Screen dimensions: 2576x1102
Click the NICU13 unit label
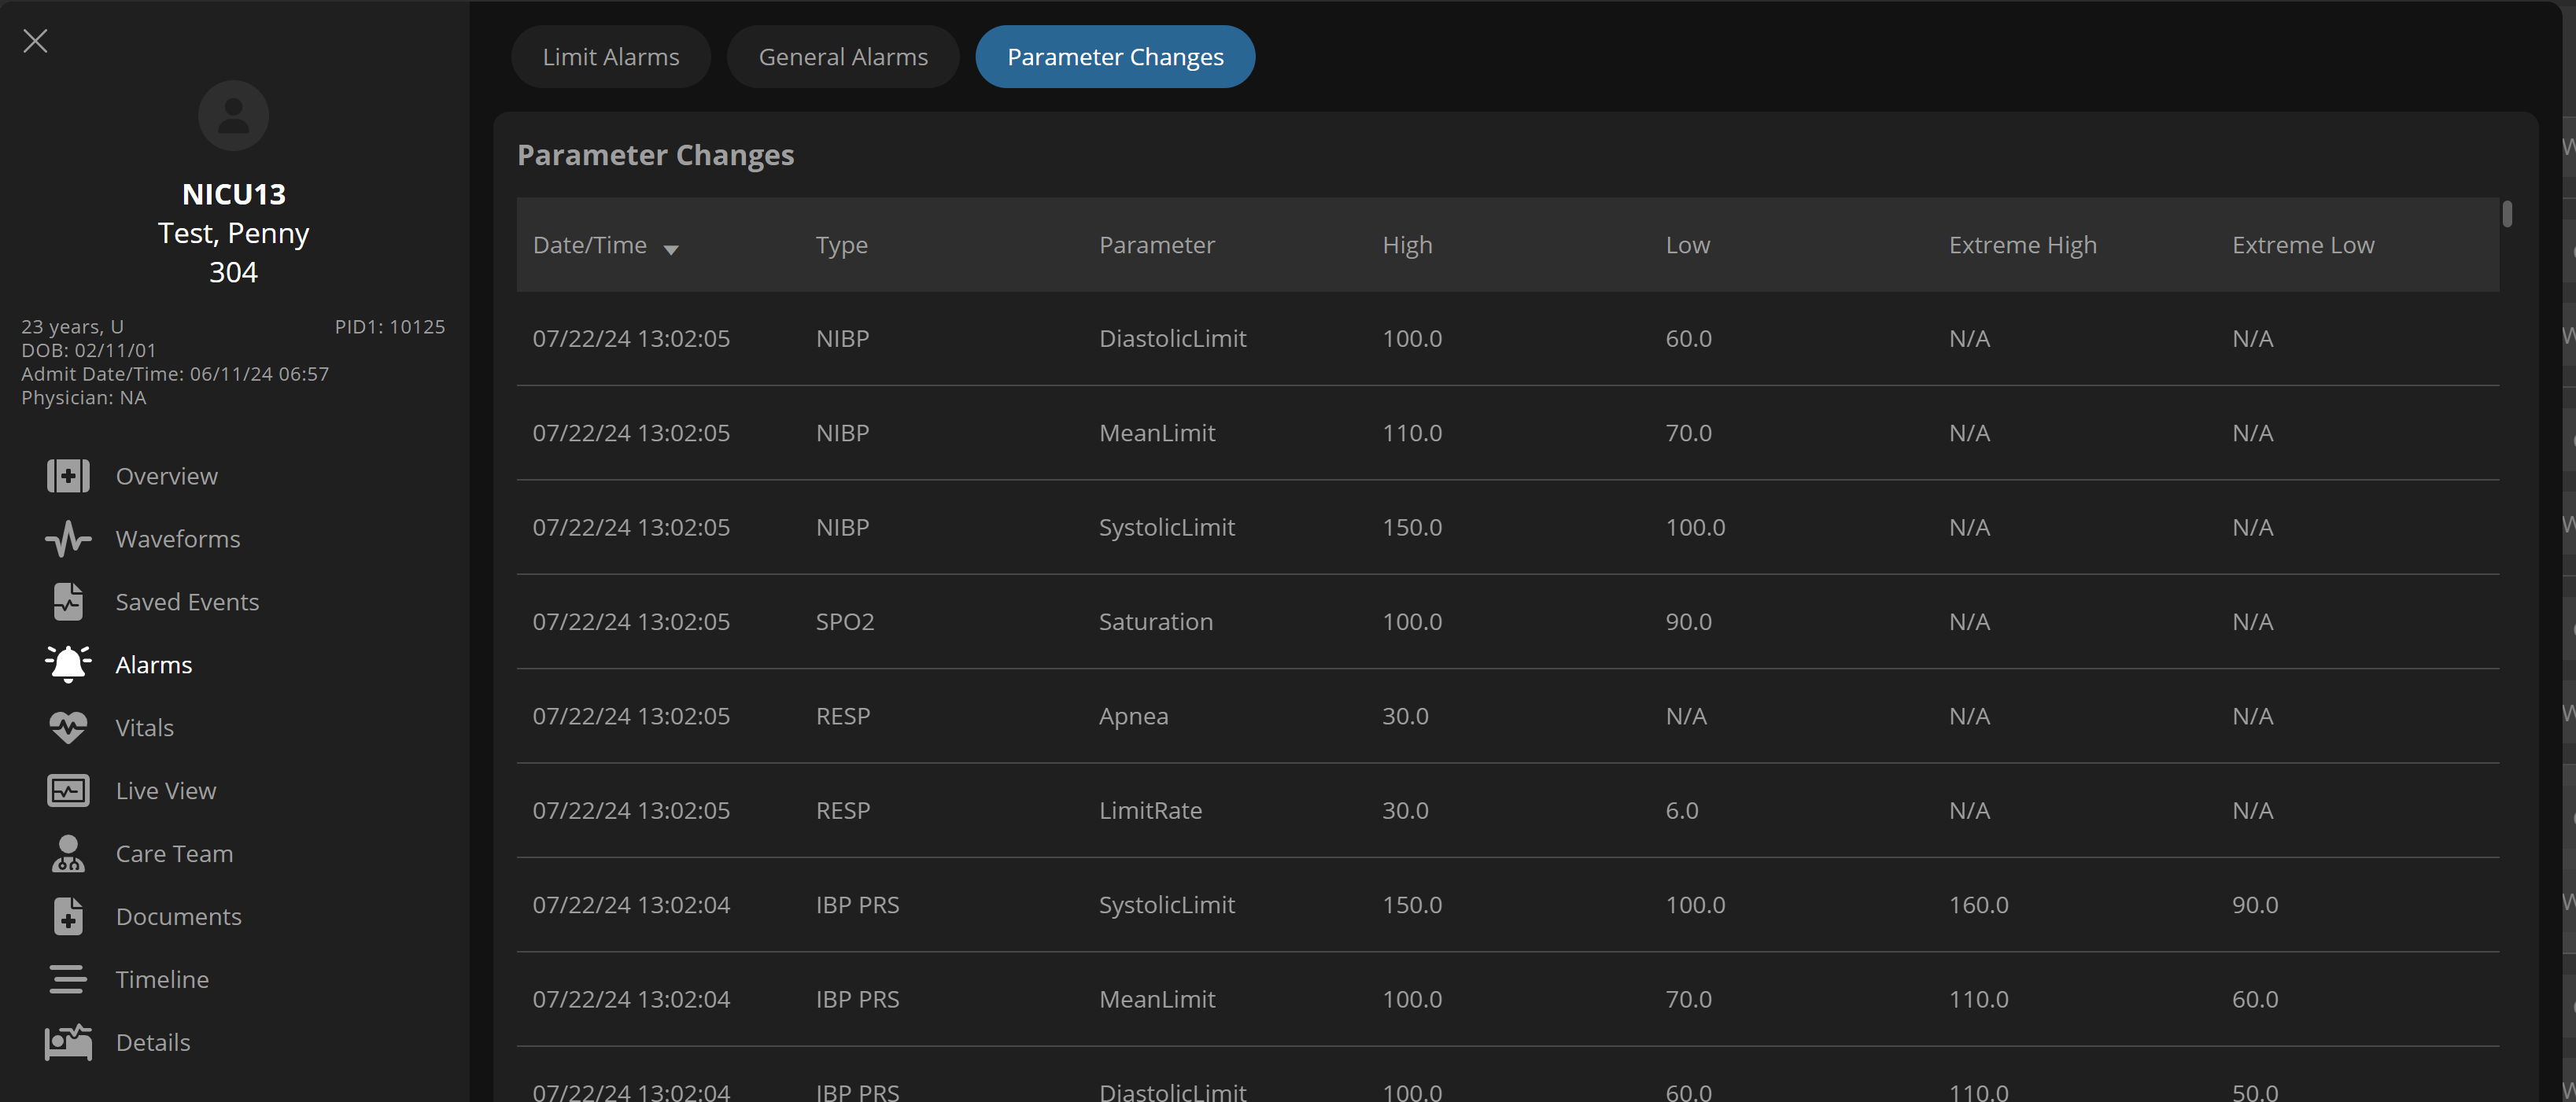click(x=234, y=194)
